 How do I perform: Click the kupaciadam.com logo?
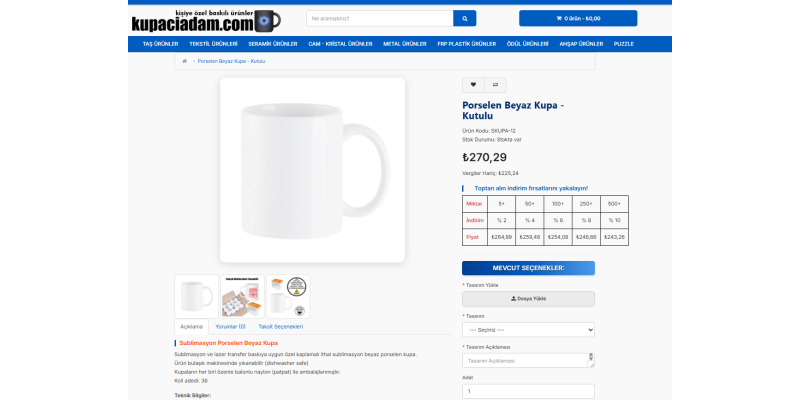tap(206, 21)
